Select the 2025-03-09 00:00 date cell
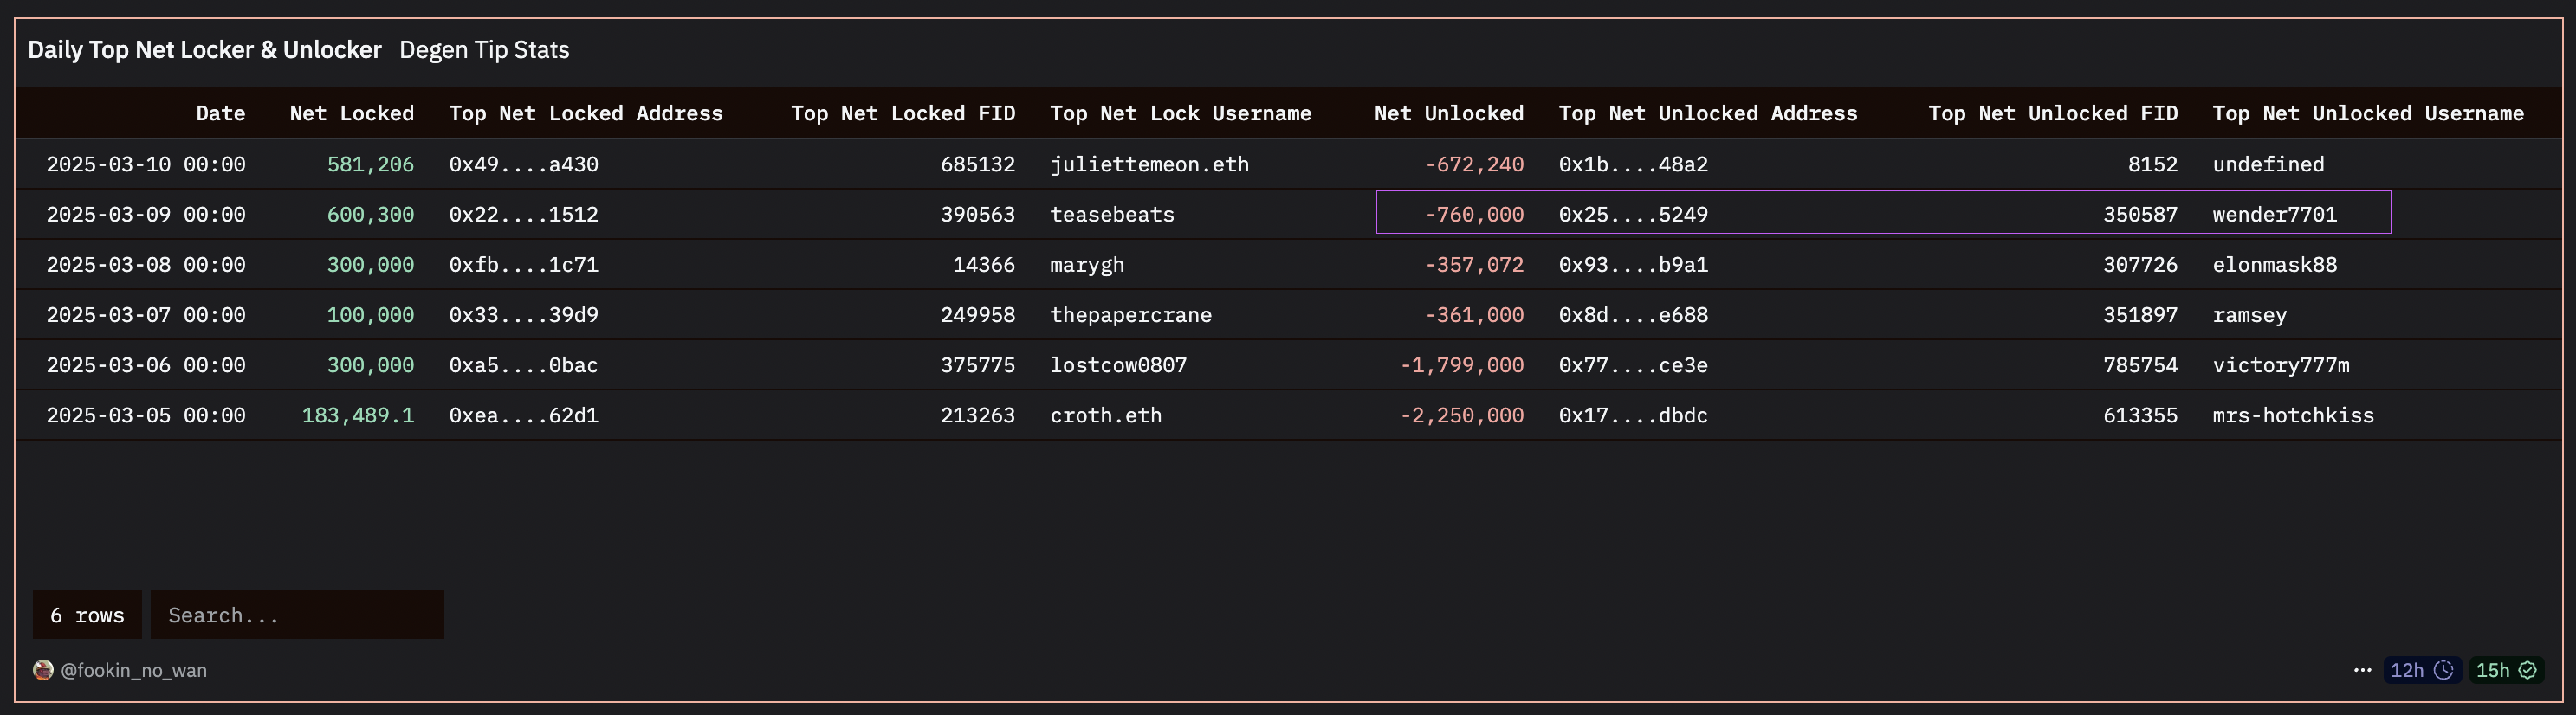This screenshot has height=715, width=2576. coord(146,214)
